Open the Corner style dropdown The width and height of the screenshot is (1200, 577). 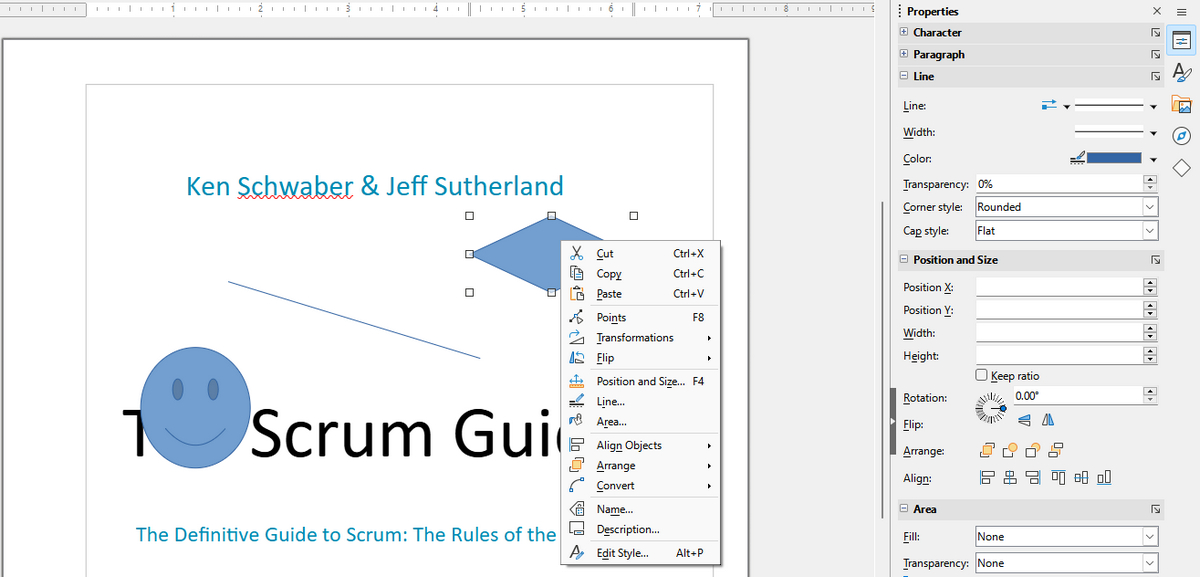tap(1150, 207)
